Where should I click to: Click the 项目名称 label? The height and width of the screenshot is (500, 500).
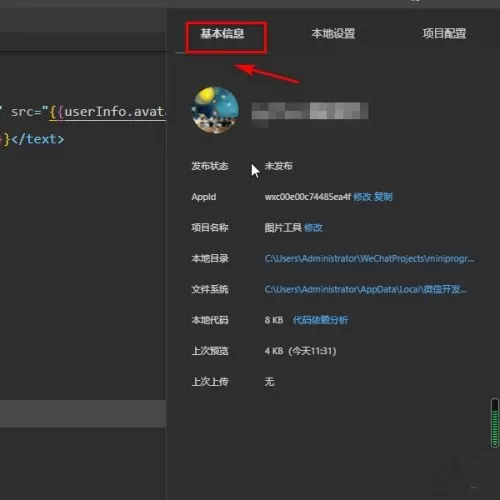pos(210,228)
